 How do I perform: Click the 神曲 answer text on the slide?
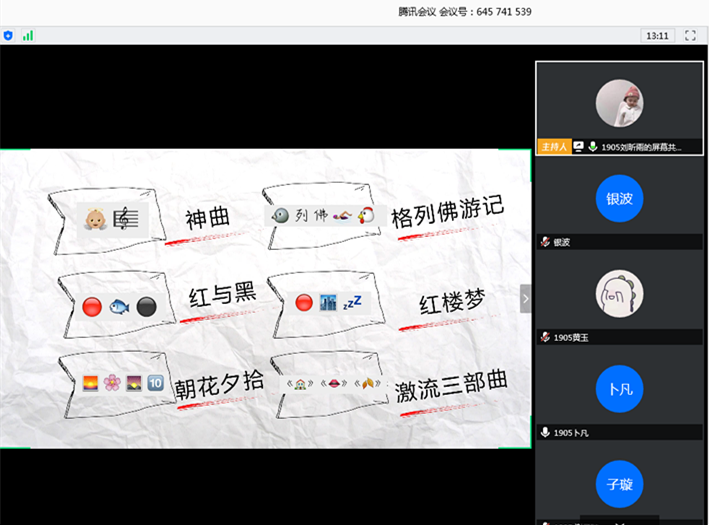208,217
